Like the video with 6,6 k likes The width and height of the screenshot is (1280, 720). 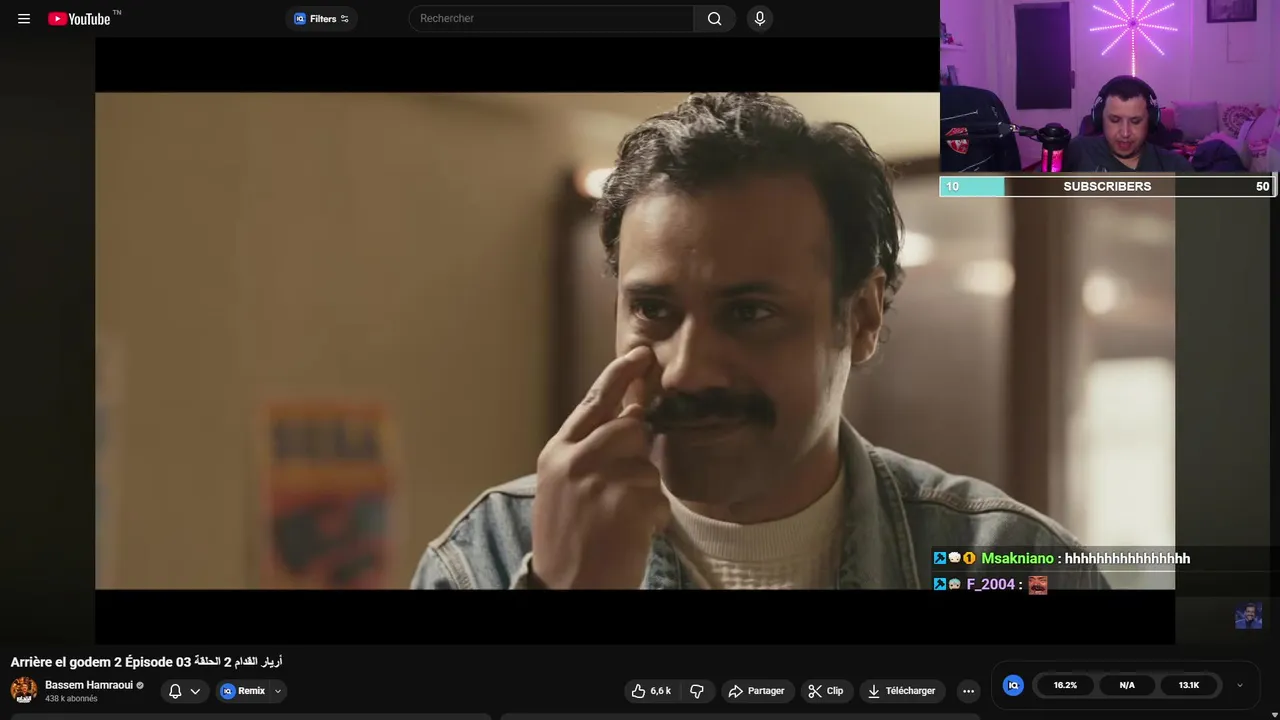coord(652,691)
